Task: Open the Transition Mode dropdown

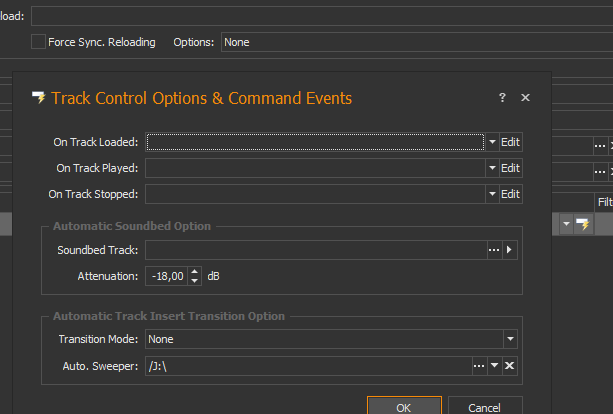Action: pyautogui.click(x=510, y=340)
